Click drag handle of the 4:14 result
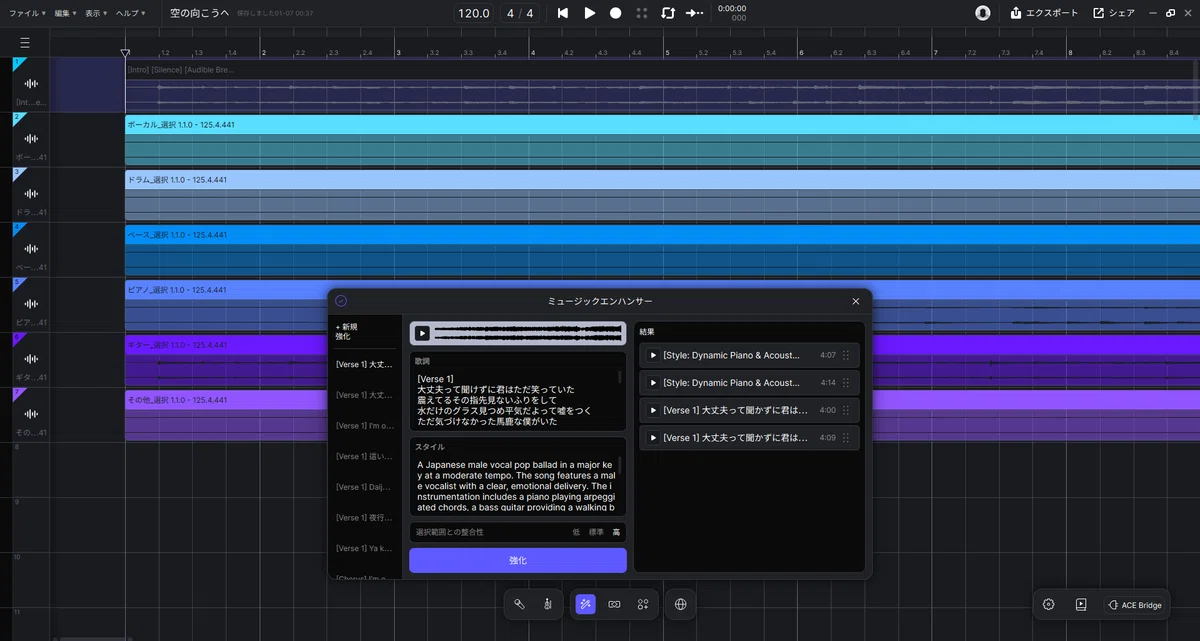The height and width of the screenshot is (641, 1200). (x=847, y=383)
